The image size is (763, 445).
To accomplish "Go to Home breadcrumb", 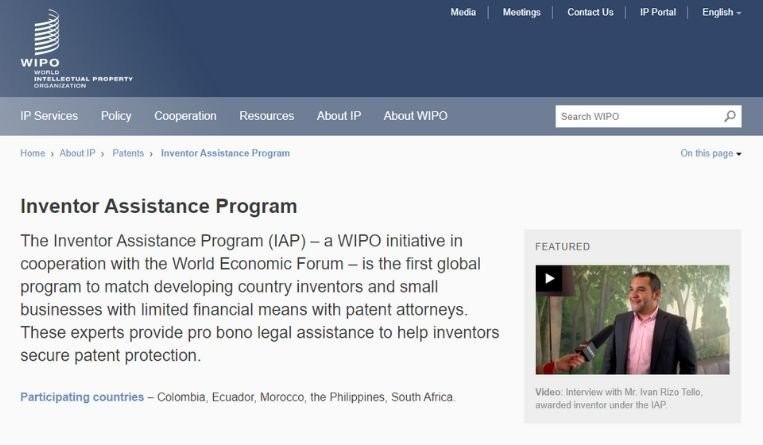I will (x=33, y=153).
